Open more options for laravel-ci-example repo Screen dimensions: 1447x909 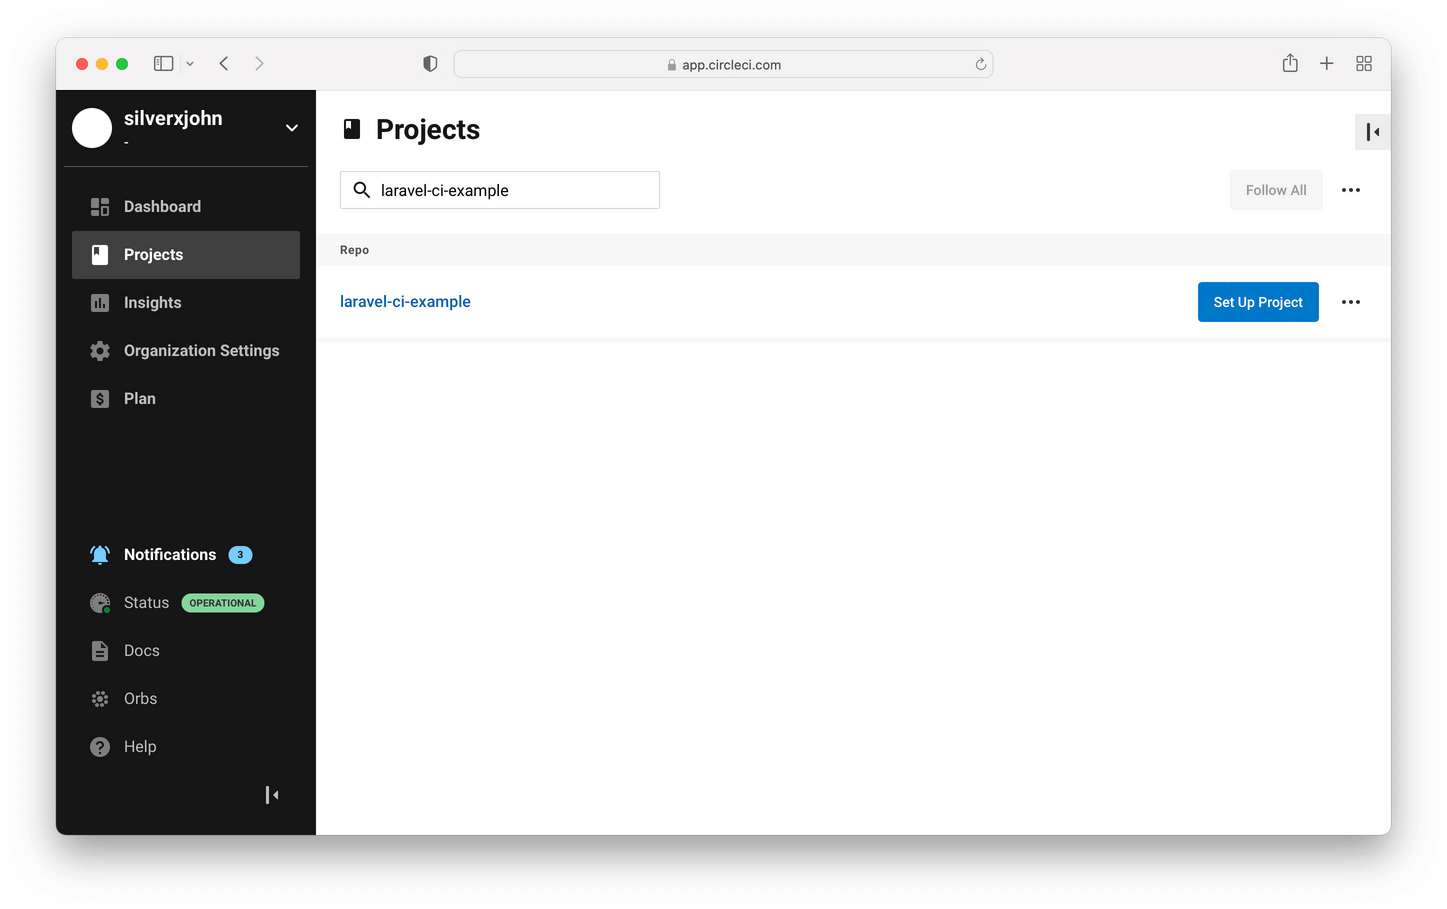(1350, 302)
